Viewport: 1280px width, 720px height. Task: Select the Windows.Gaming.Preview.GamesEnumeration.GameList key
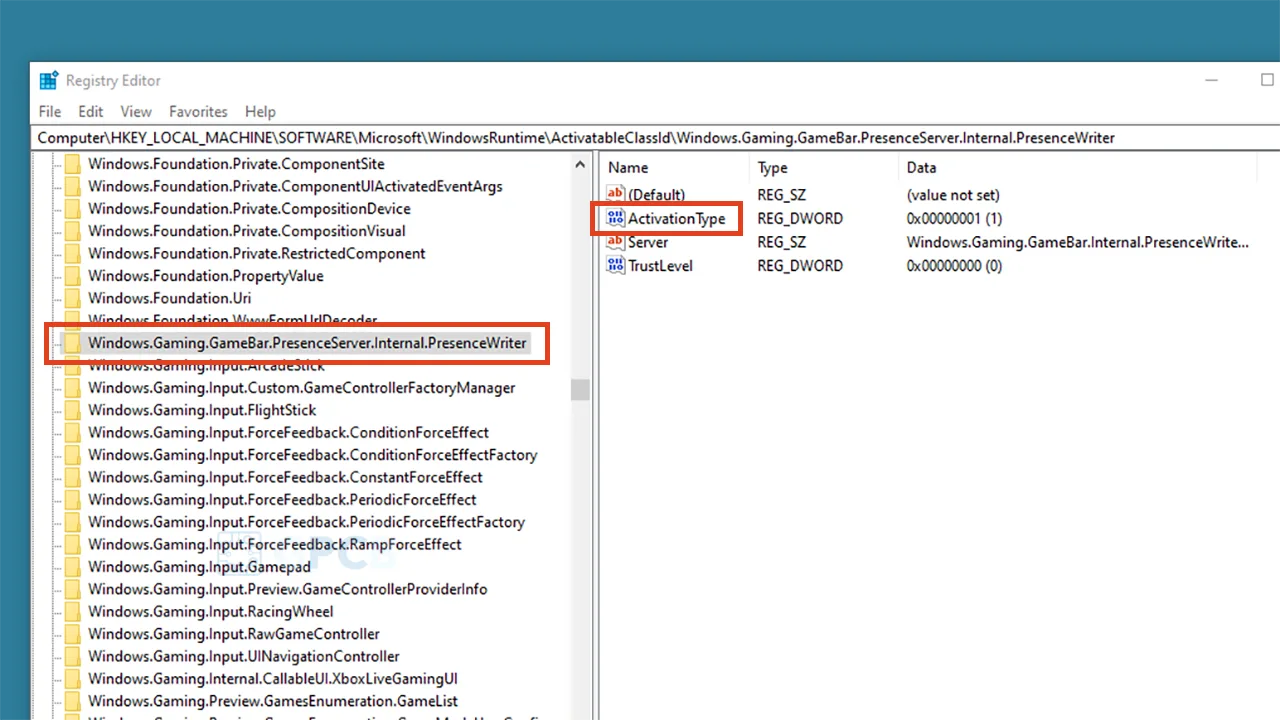tap(273, 701)
